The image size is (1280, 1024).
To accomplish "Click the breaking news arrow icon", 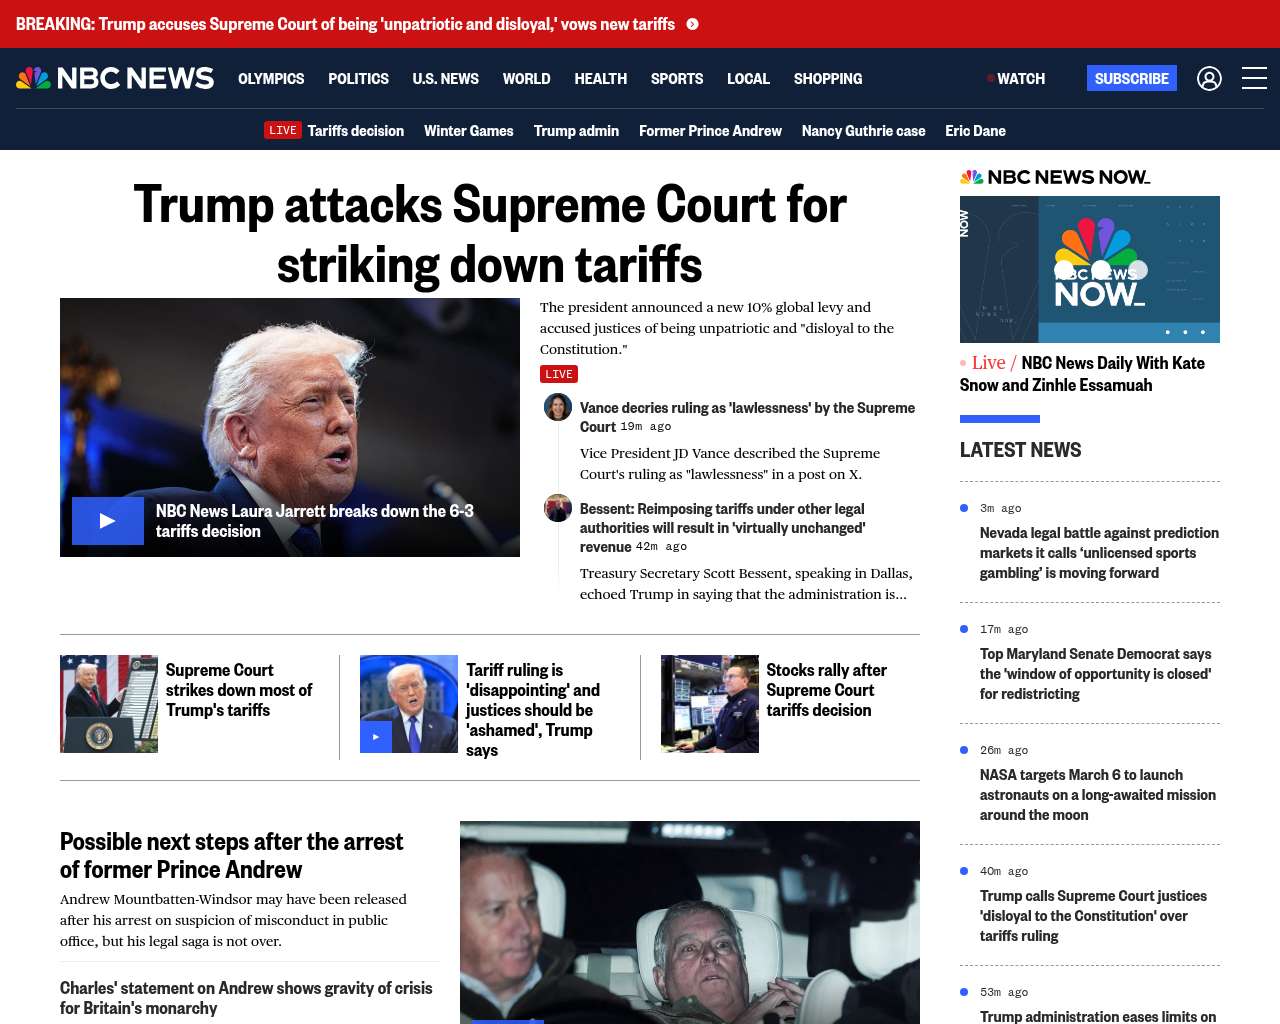I will (x=692, y=24).
